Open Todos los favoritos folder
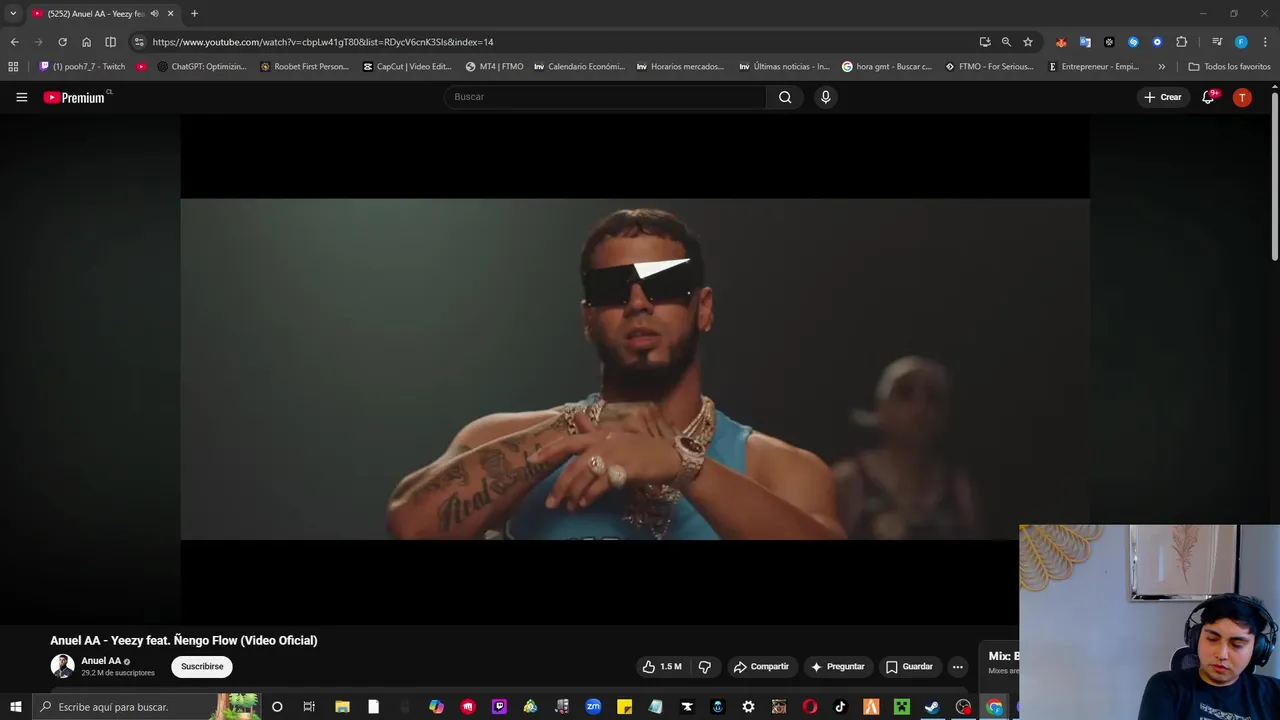The image size is (1280, 720). click(1230, 67)
